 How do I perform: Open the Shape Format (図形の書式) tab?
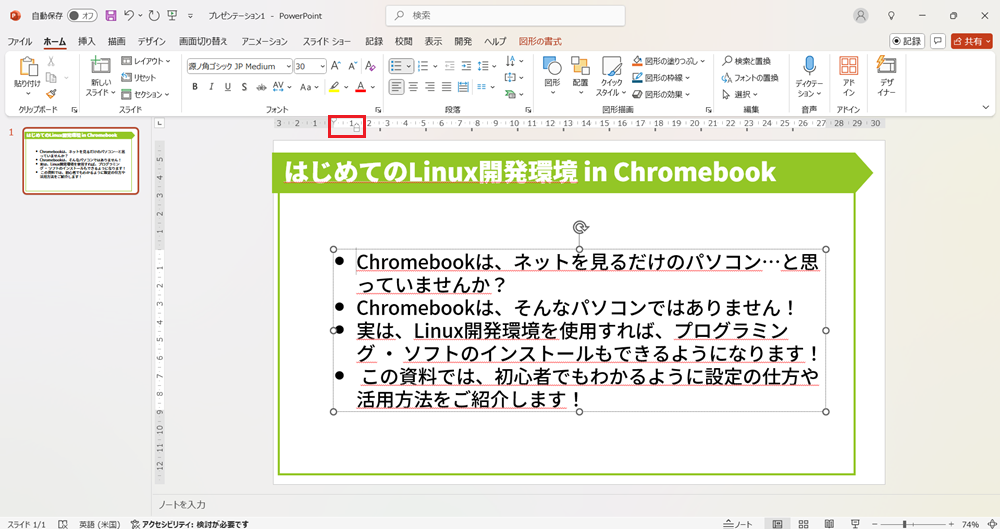540,41
